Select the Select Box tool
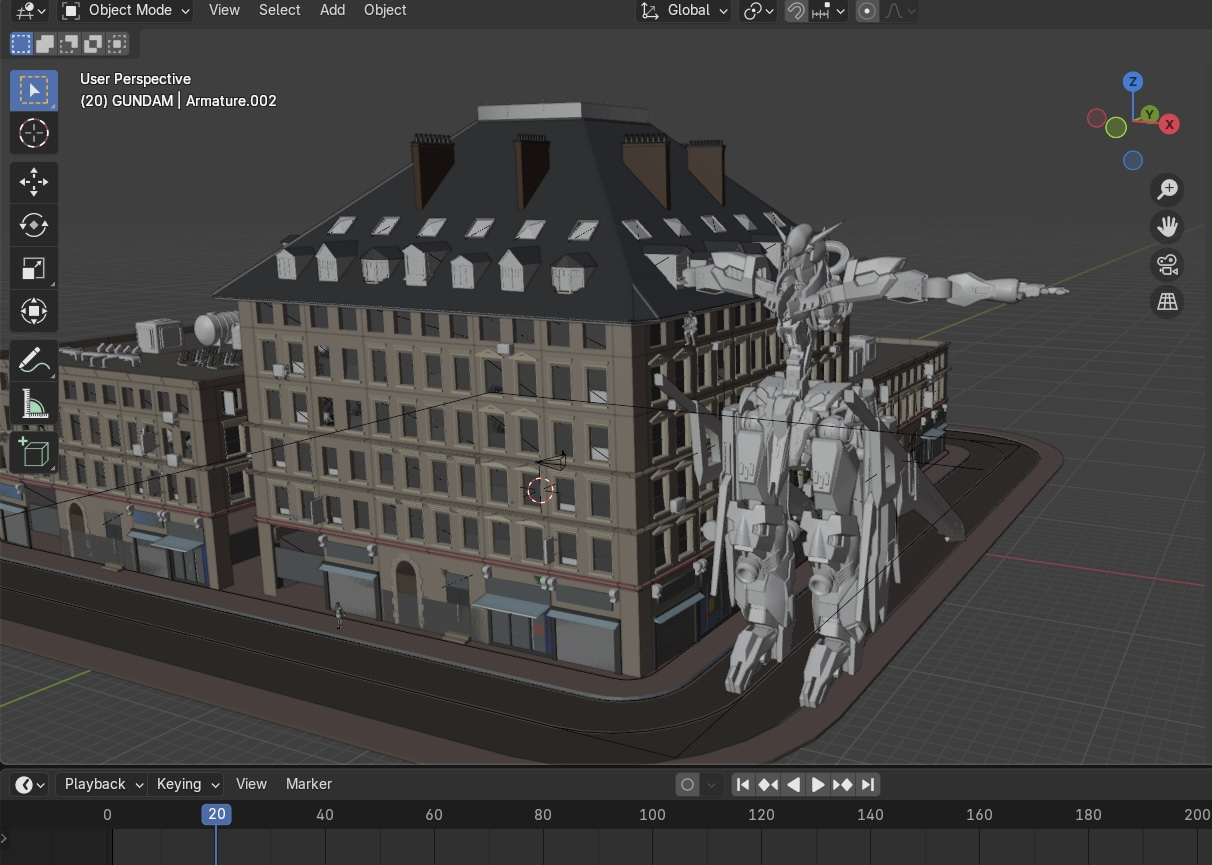1212x865 pixels. click(34, 90)
